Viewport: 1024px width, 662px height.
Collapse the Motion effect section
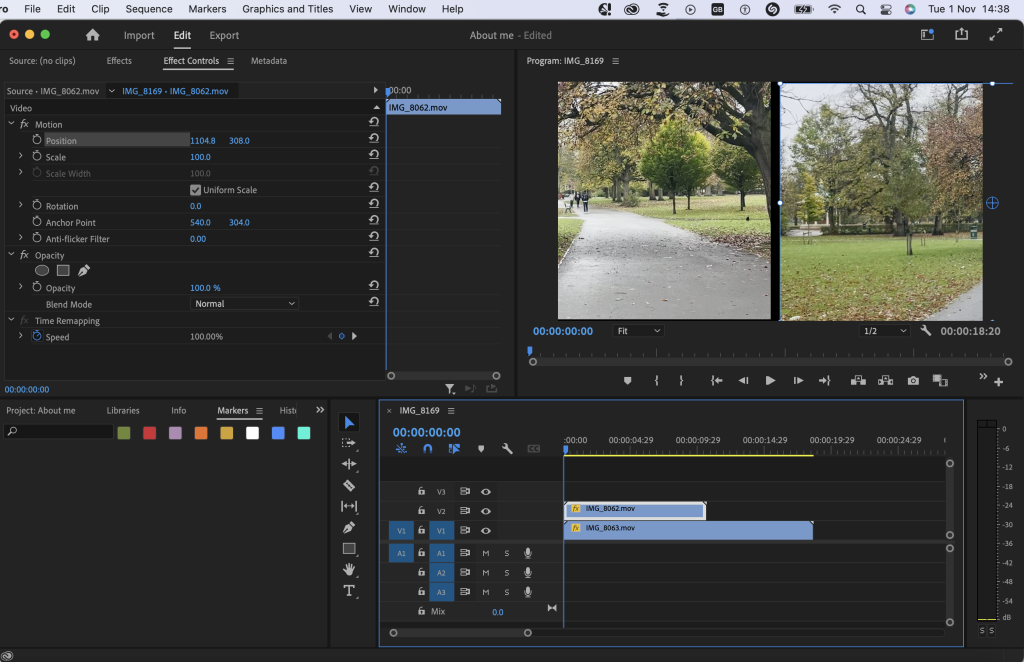pyautogui.click(x=11, y=123)
